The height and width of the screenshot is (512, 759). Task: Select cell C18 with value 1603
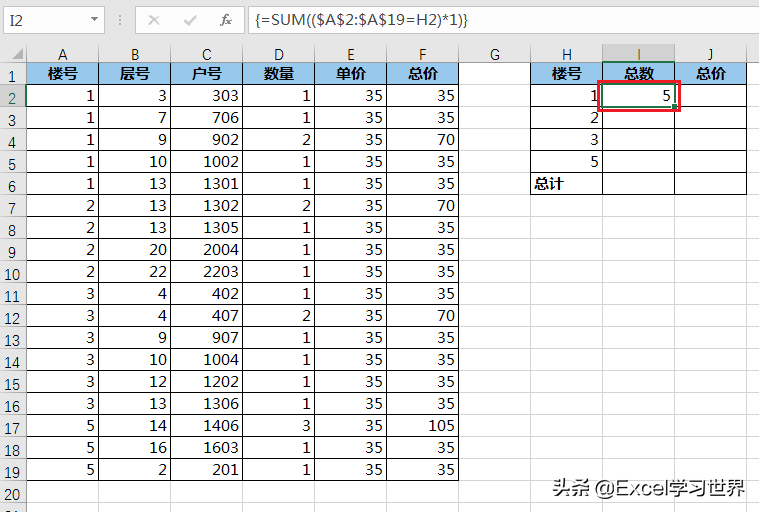pyautogui.click(x=207, y=448)
